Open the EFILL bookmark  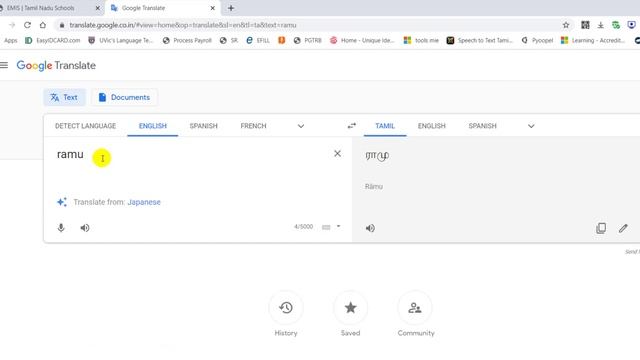(258, 40)
